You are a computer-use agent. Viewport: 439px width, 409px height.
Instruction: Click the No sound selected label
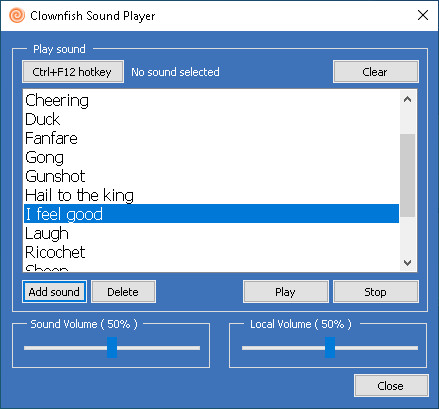pos(175,72)
